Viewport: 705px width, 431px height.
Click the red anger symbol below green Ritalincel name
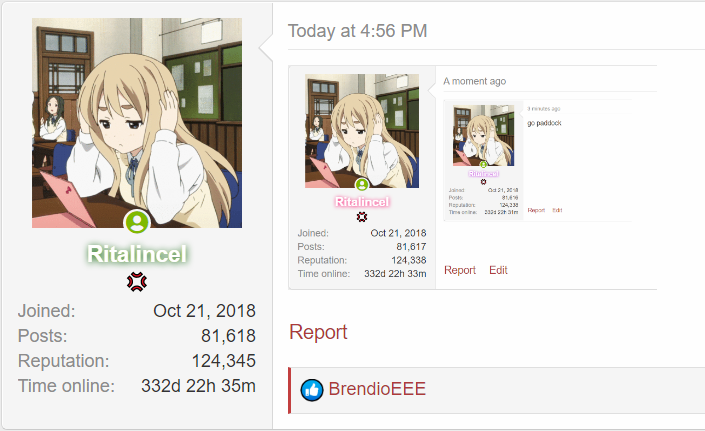137,282
